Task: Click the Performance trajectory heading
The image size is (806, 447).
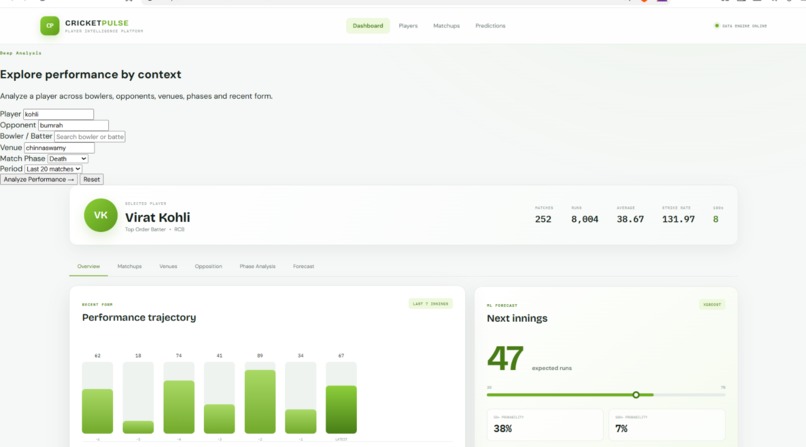Action: click(x=139, y=318)
